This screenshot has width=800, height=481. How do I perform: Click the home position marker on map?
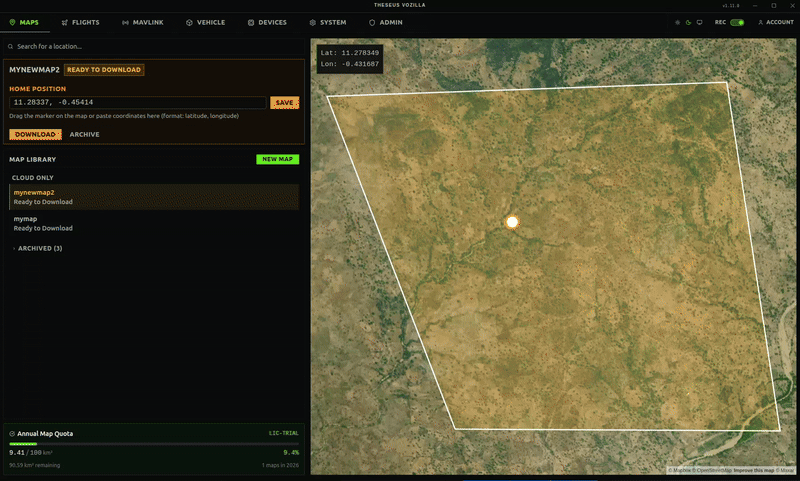coord(512,222)
